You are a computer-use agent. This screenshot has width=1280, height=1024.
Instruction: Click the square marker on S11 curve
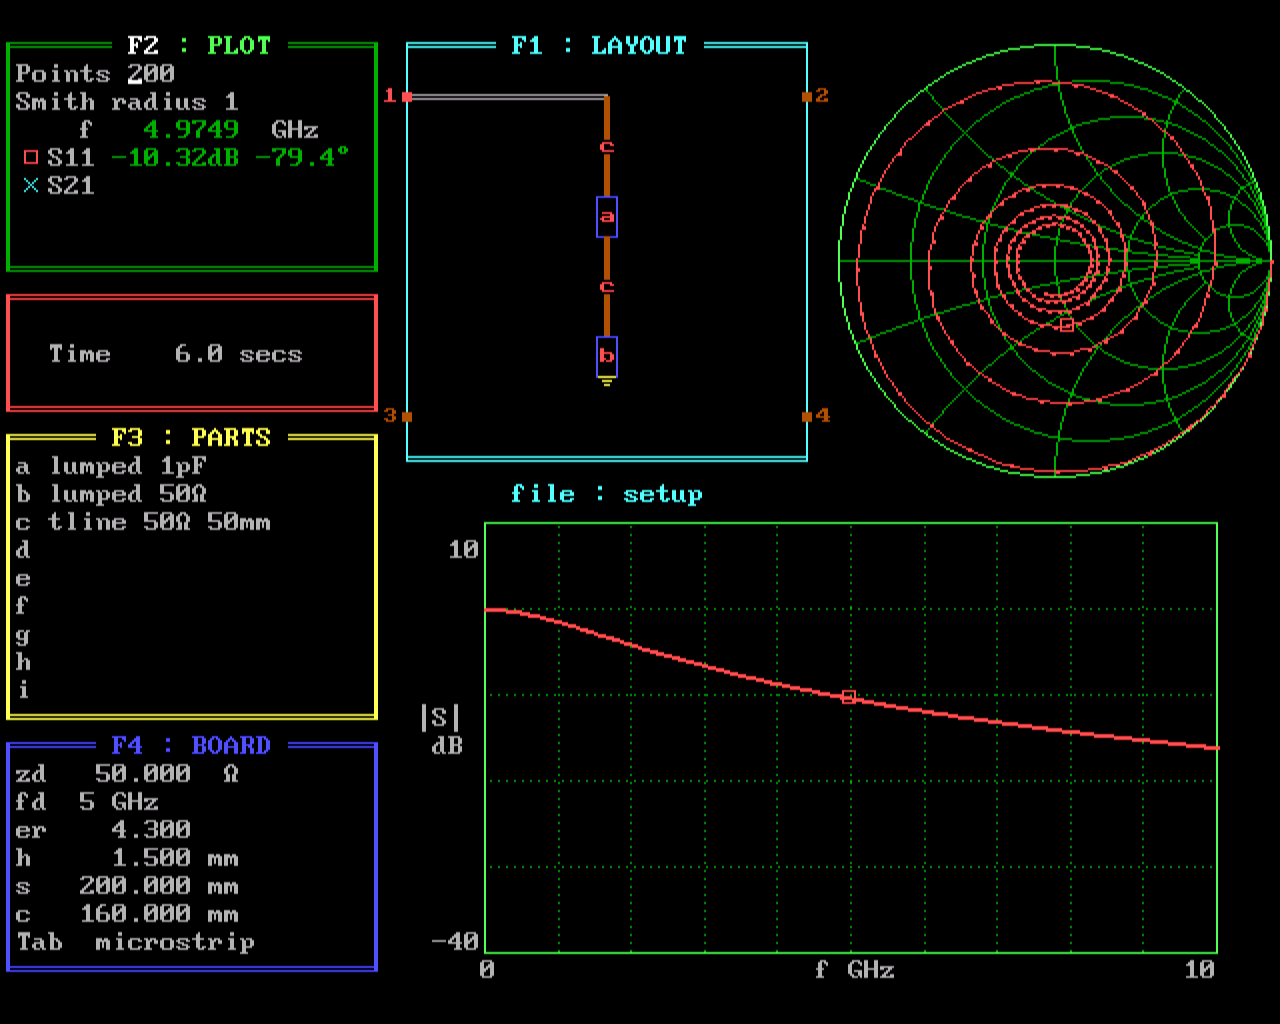click(x=849, y=697)
